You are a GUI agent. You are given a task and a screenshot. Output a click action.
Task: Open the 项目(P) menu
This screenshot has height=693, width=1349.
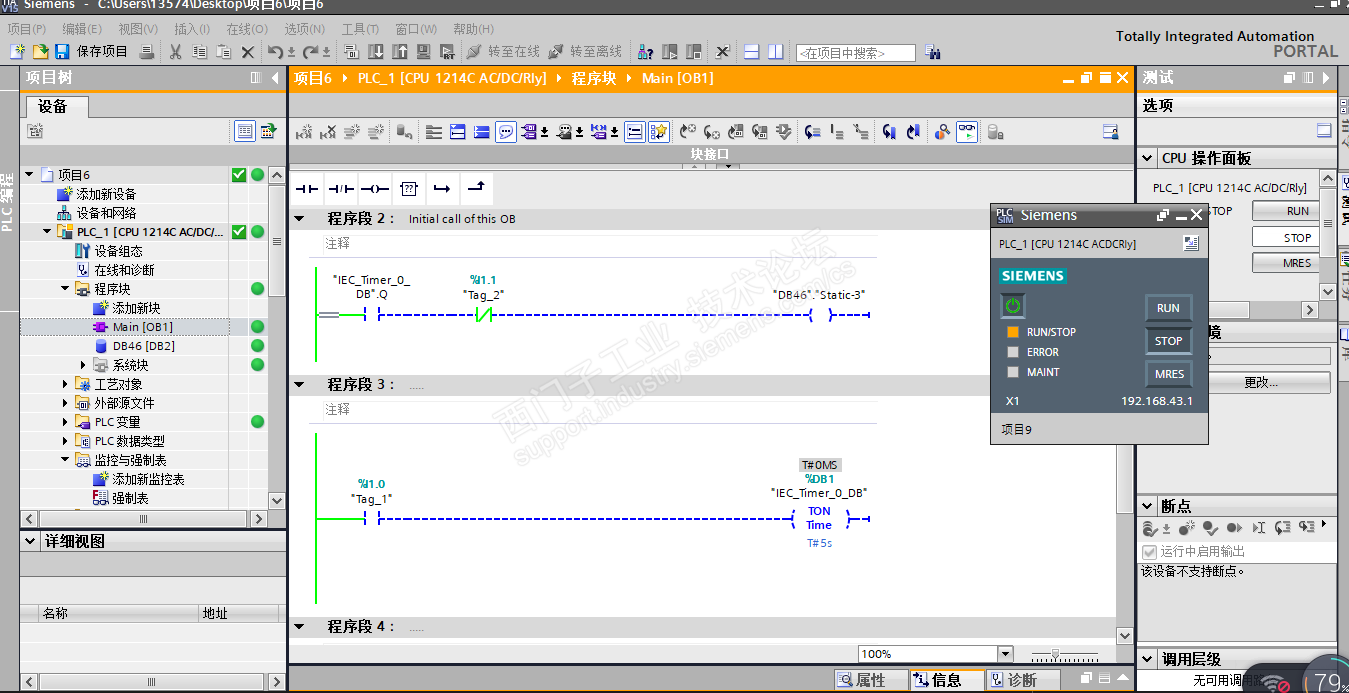[x=27, y=29]
